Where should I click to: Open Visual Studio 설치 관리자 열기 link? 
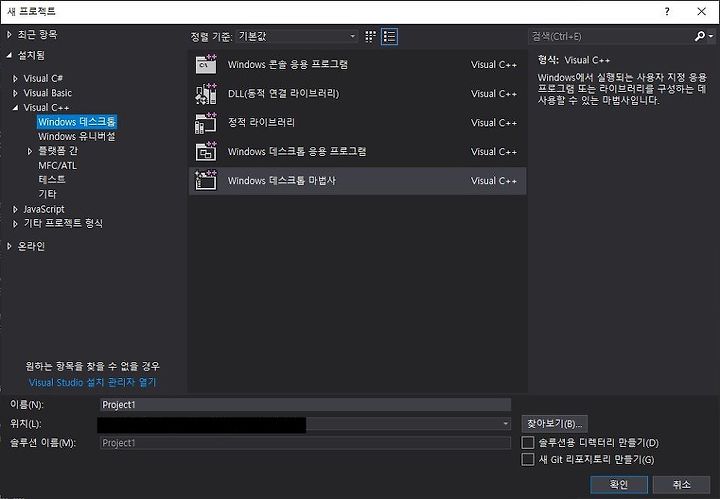click(92, 382)
